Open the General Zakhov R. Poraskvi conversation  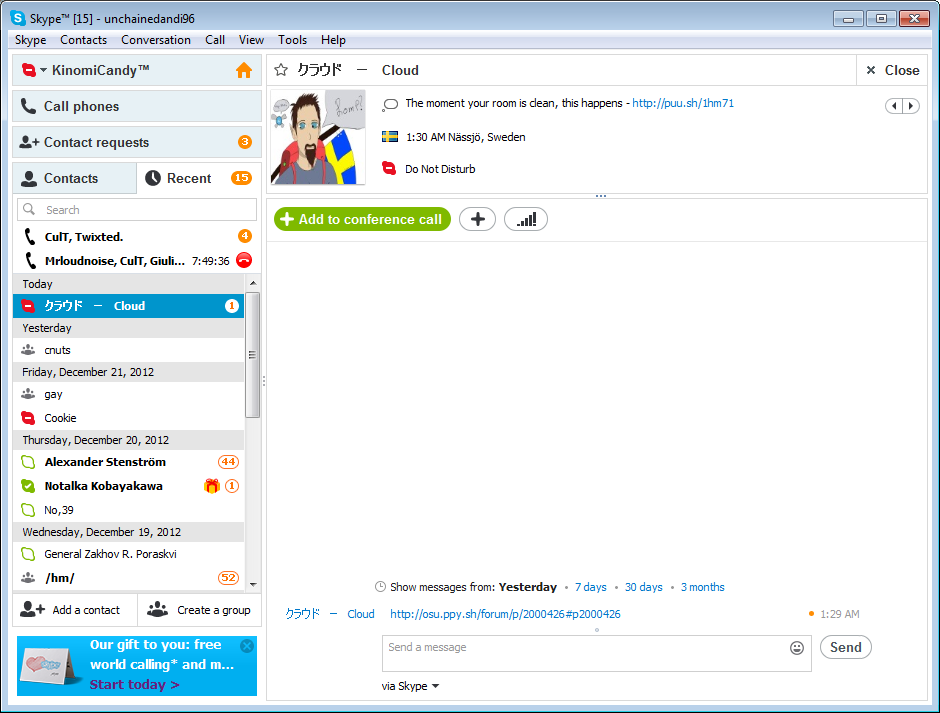click(x=128, y=554)
